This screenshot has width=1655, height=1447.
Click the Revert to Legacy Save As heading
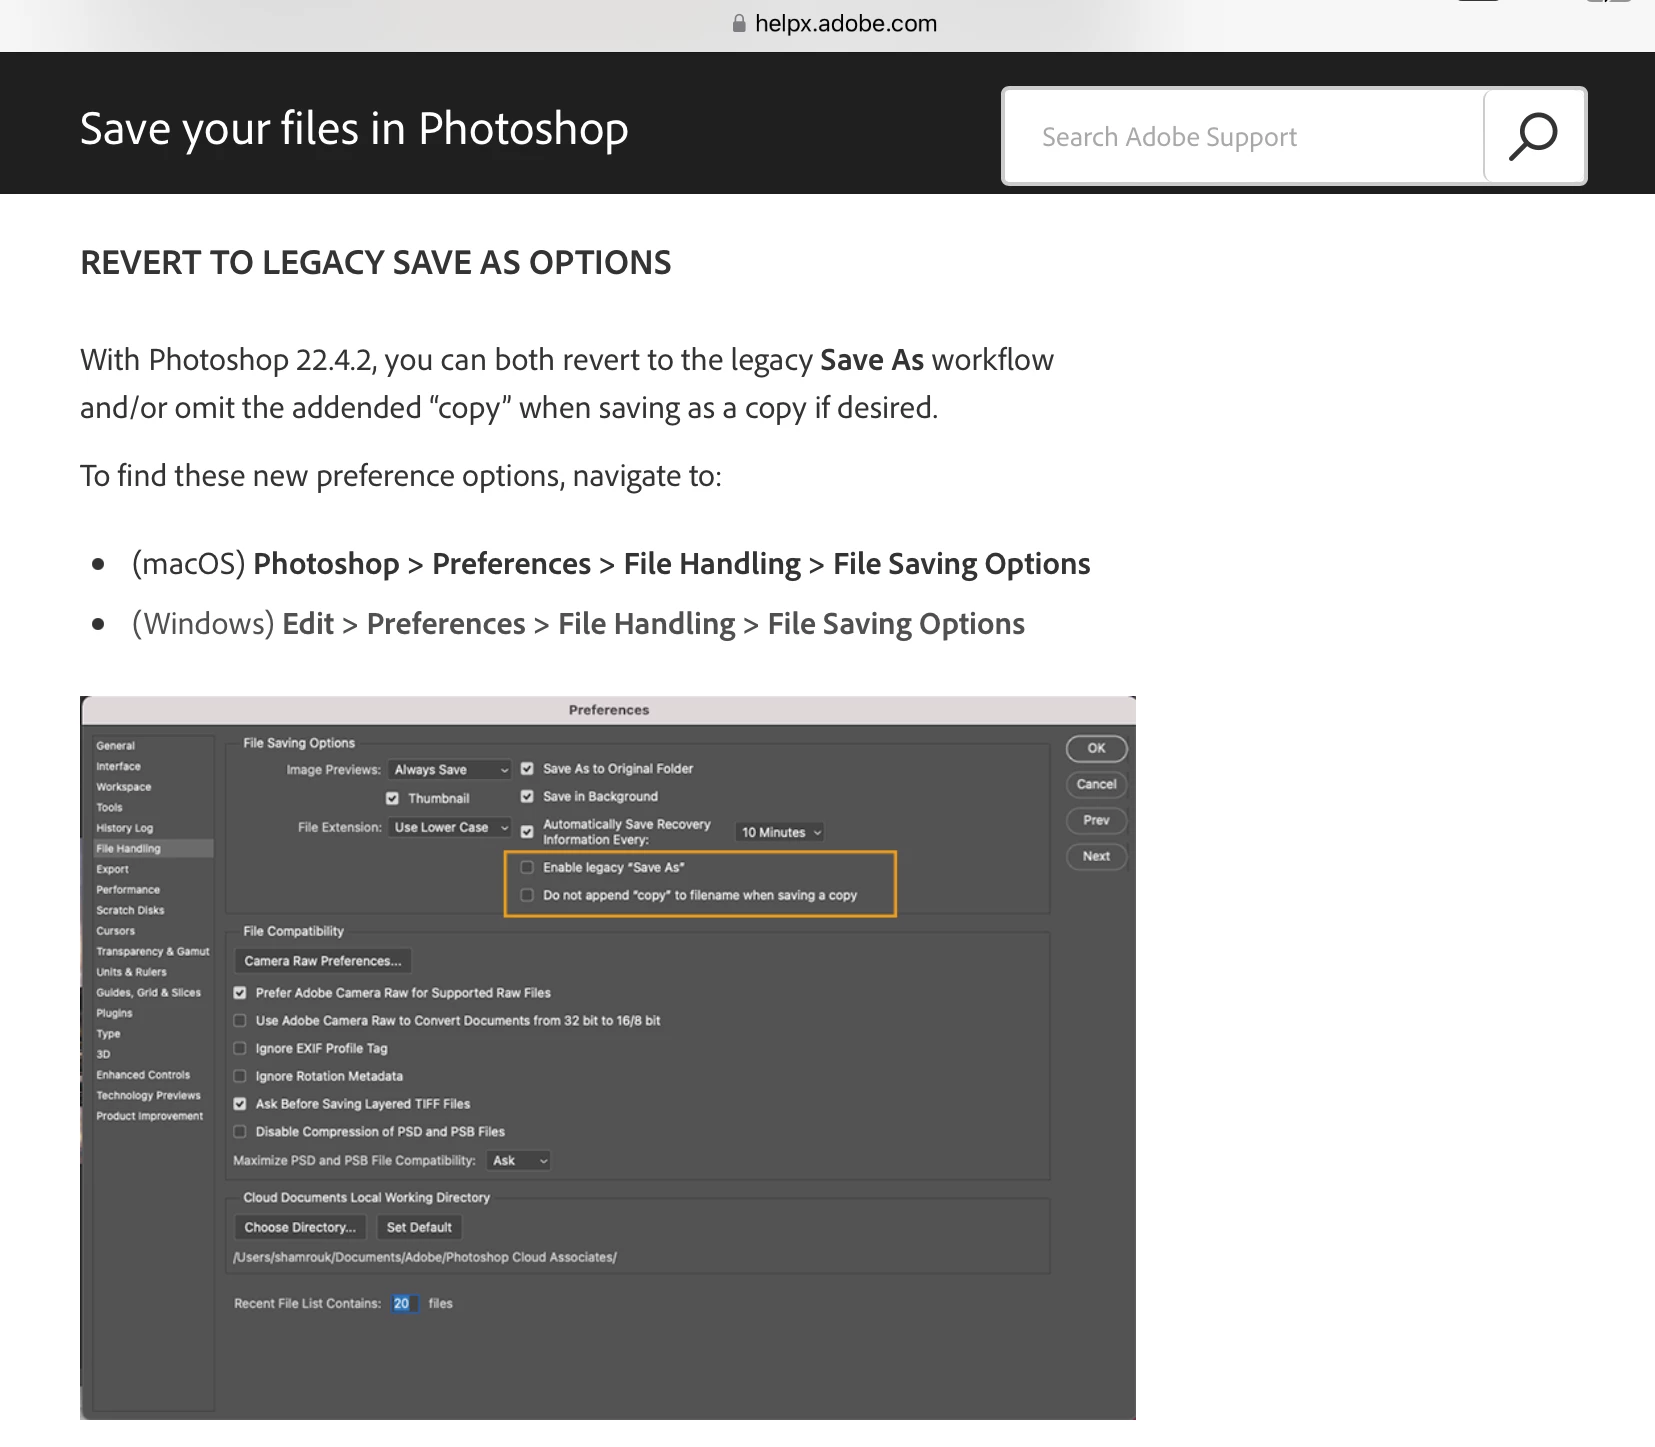(x=376, y=262)
